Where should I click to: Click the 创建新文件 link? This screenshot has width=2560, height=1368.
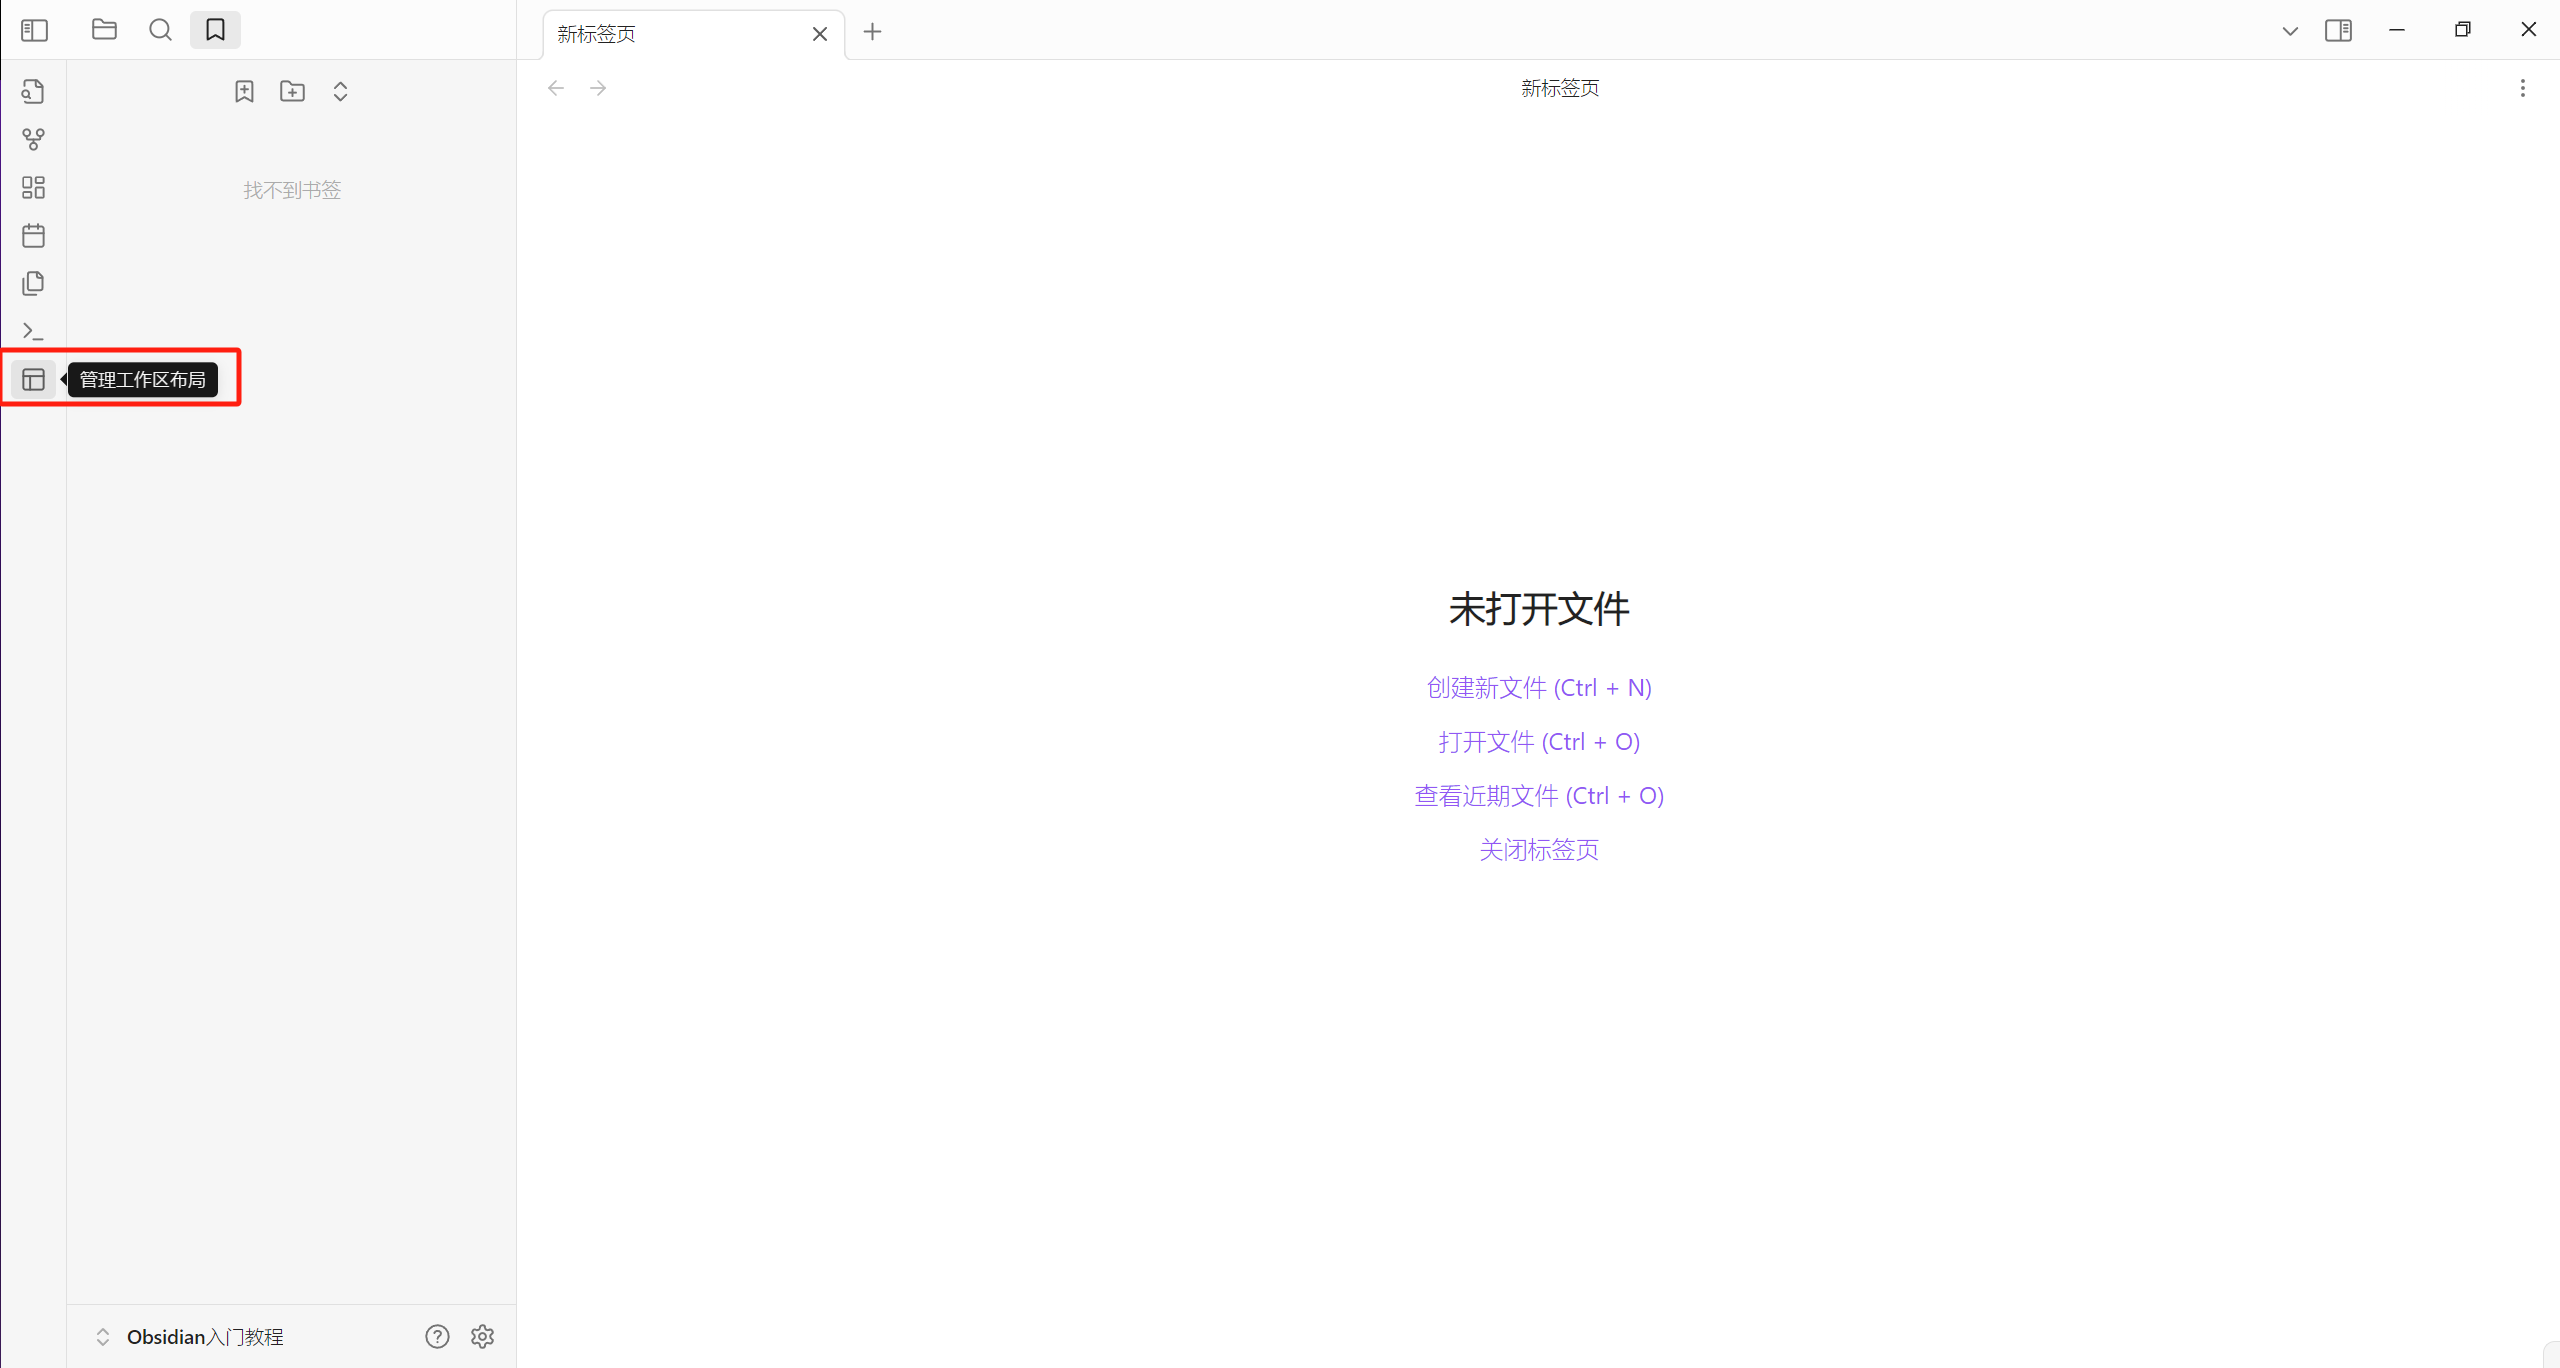(x=1538, y=688)
